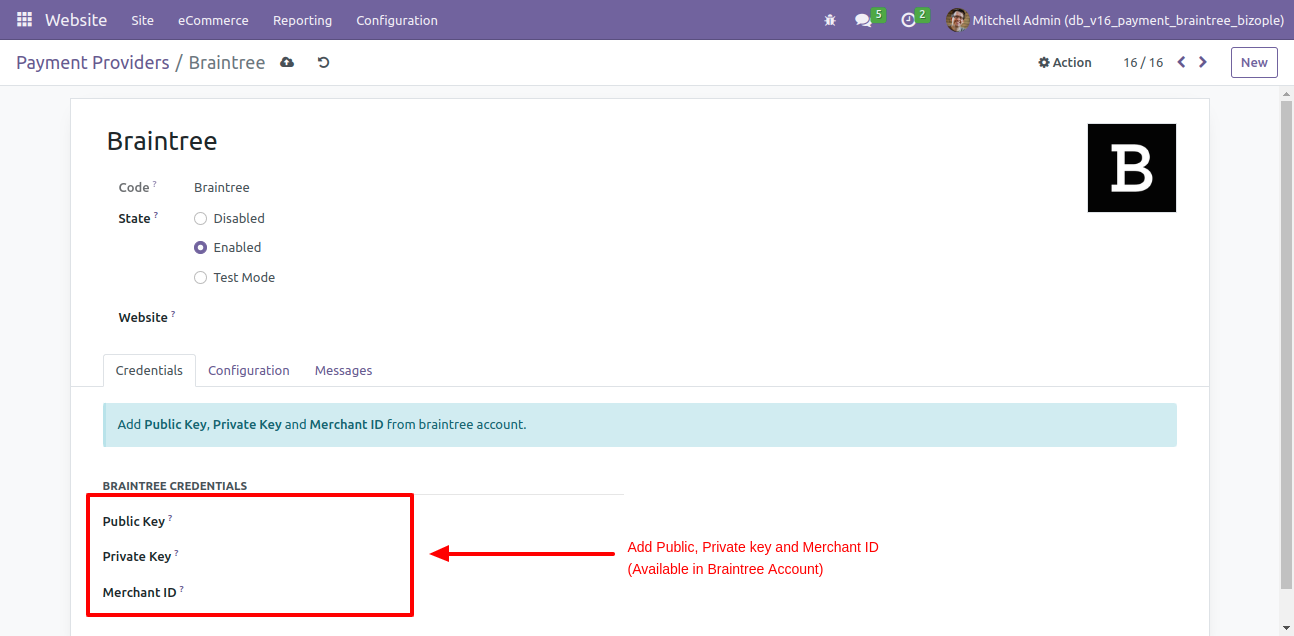Click the Braintree breadcrumb title
Screen dimensions: 1294x636
pos(227,62)
